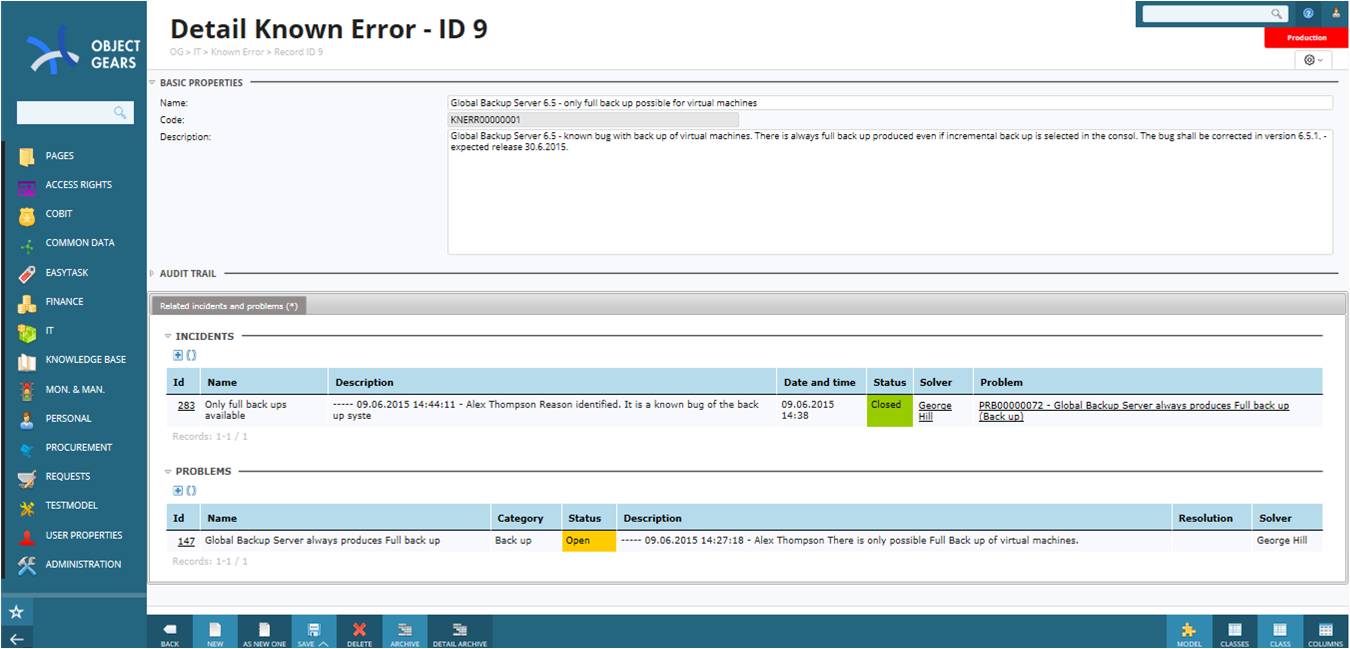Go to OG in the breadcrumb
1350x649 pixels.
[177, 52]
